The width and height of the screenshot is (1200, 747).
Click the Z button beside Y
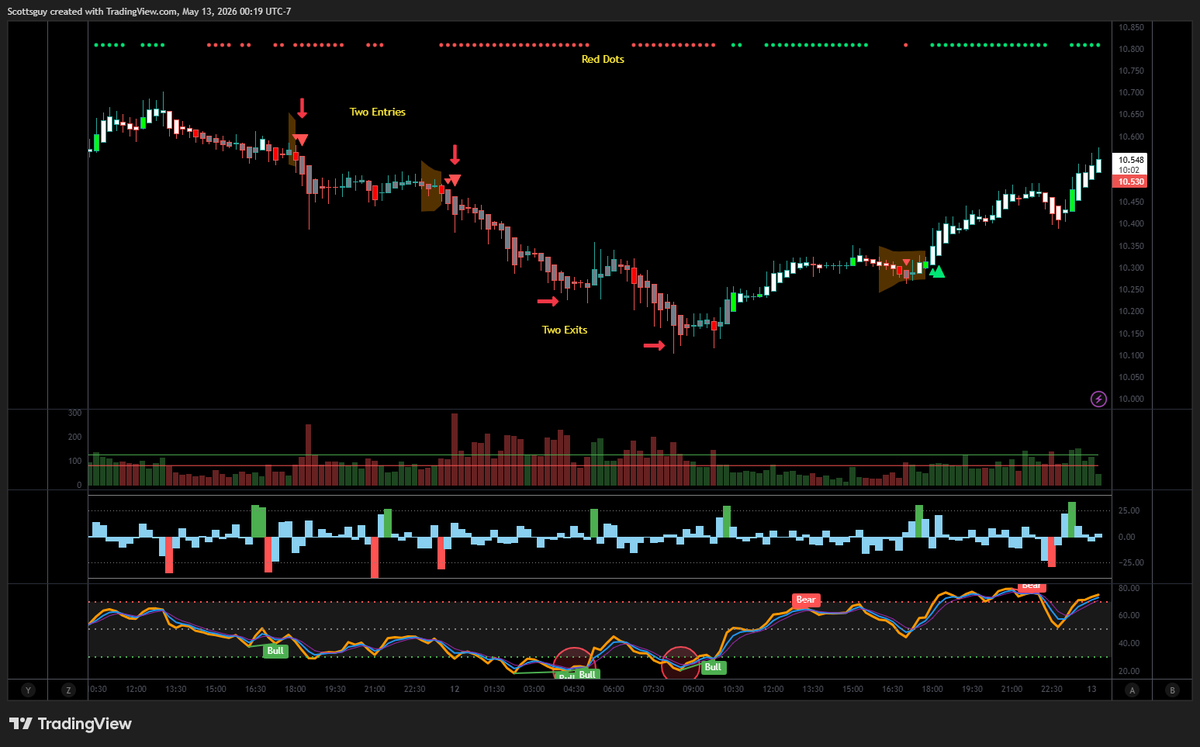coord(68,689)
